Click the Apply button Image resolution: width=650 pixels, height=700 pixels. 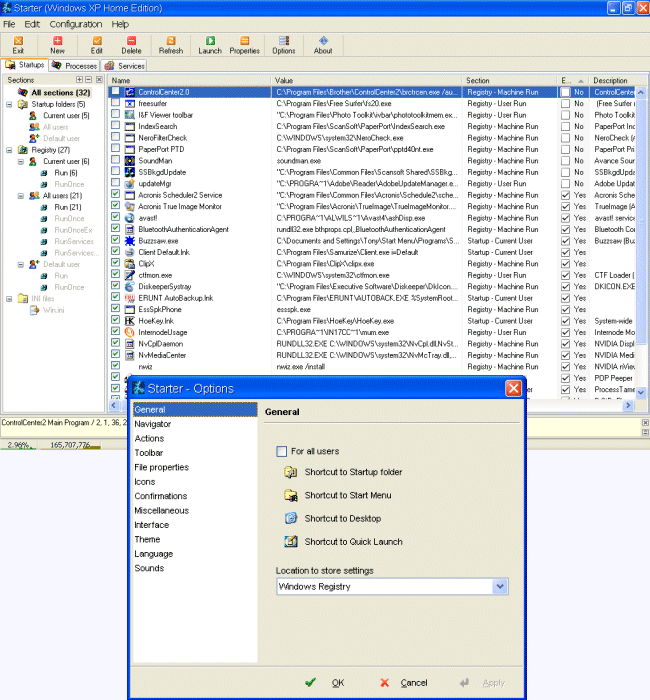tap(483, 683)
